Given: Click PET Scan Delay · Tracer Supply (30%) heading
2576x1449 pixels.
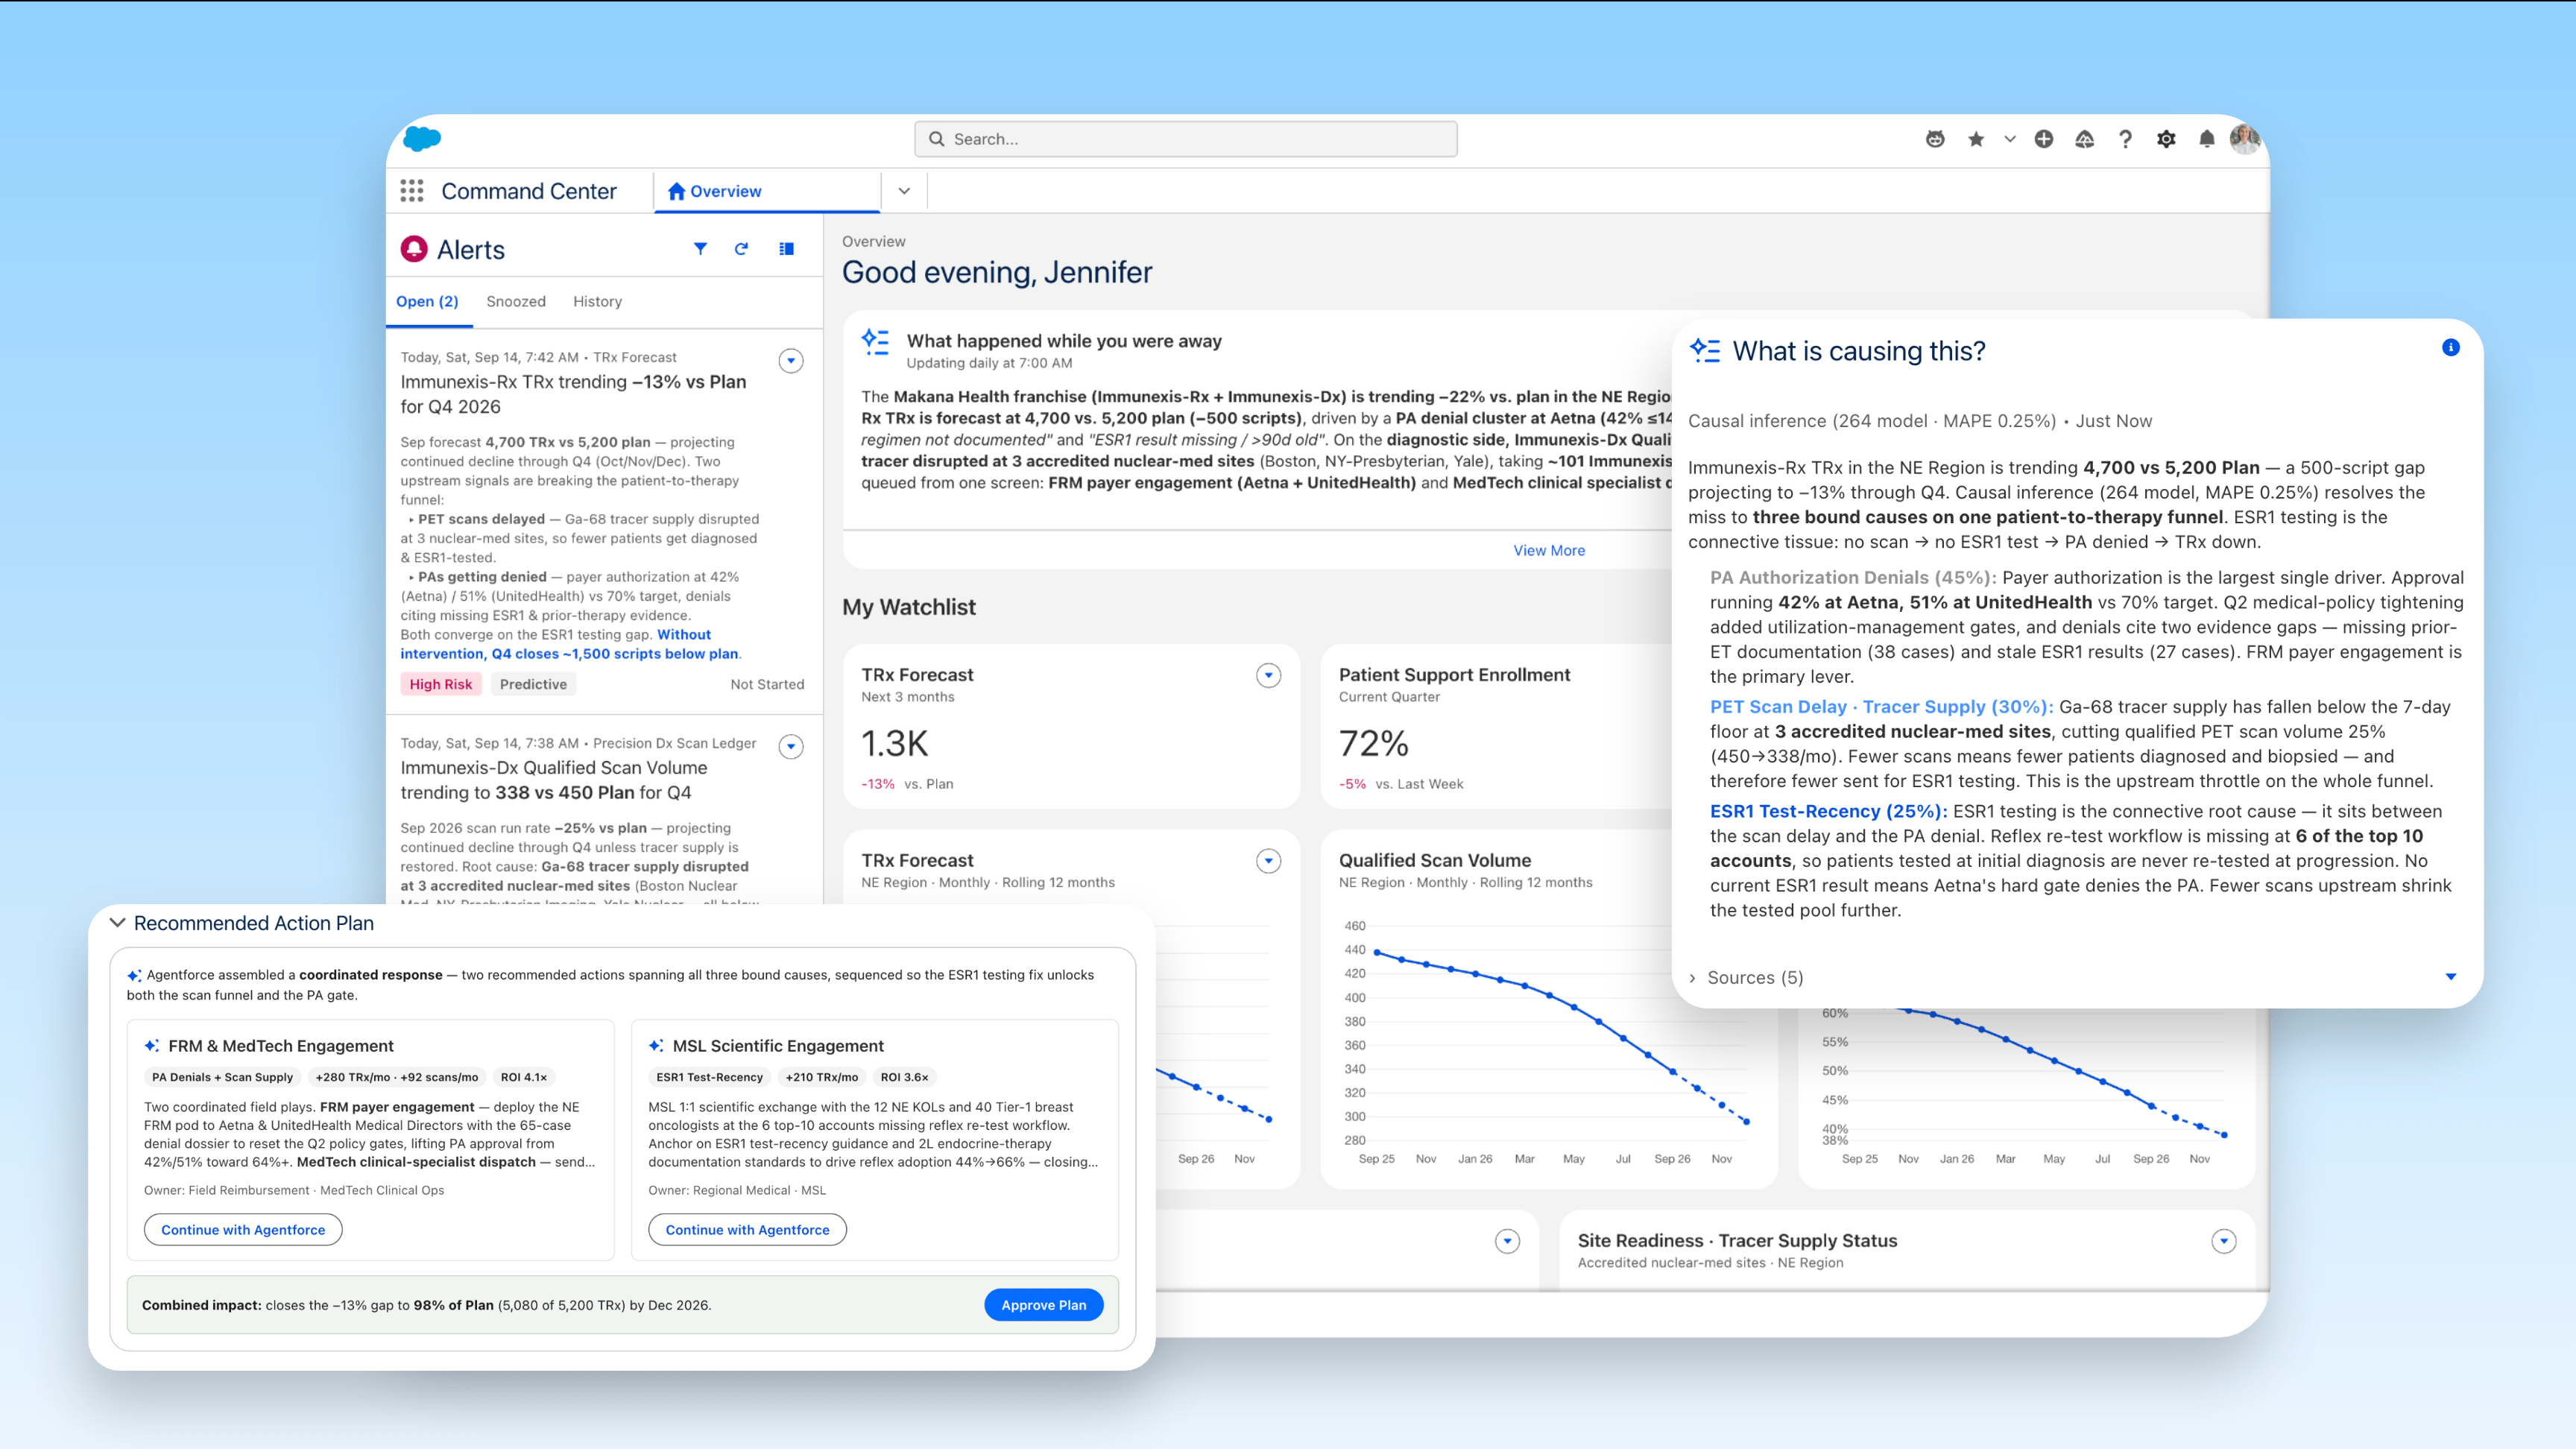Looking at the screenshot, I should click(x=1881, y=707).
